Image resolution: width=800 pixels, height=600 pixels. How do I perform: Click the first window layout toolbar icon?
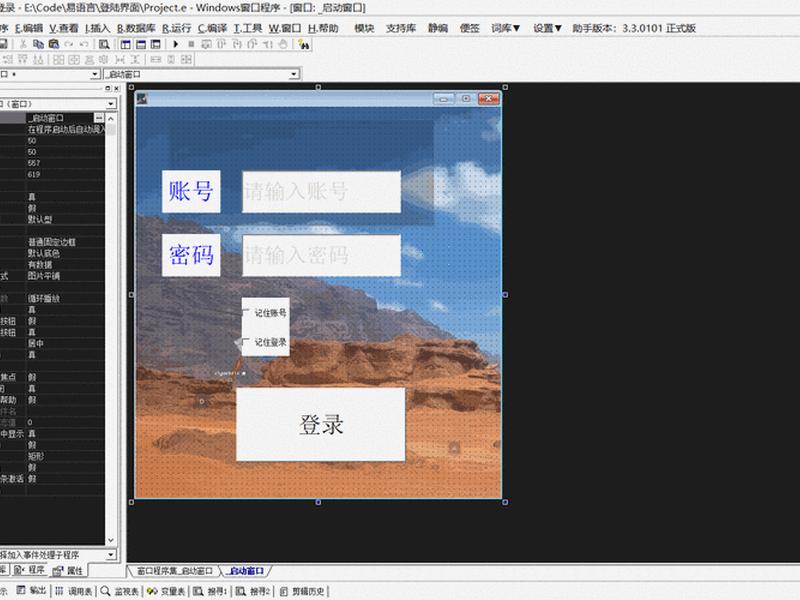[x=126, y=44]
